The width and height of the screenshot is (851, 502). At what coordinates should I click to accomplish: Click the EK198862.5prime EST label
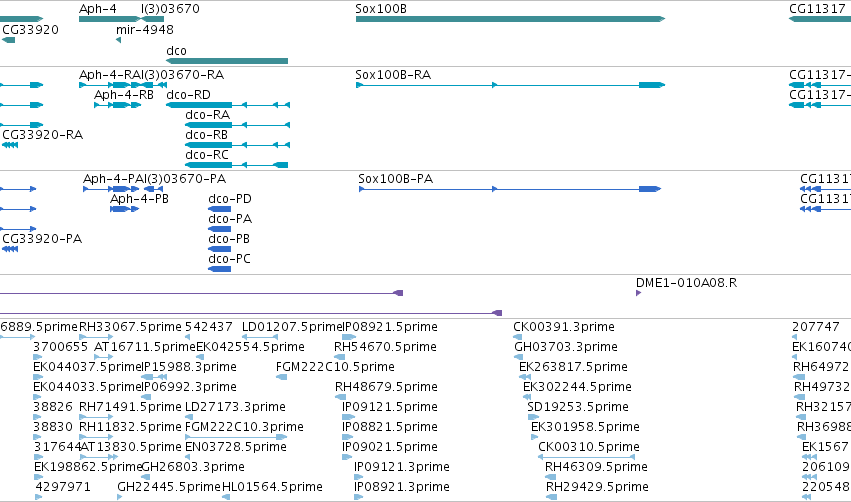coord(87,467)
